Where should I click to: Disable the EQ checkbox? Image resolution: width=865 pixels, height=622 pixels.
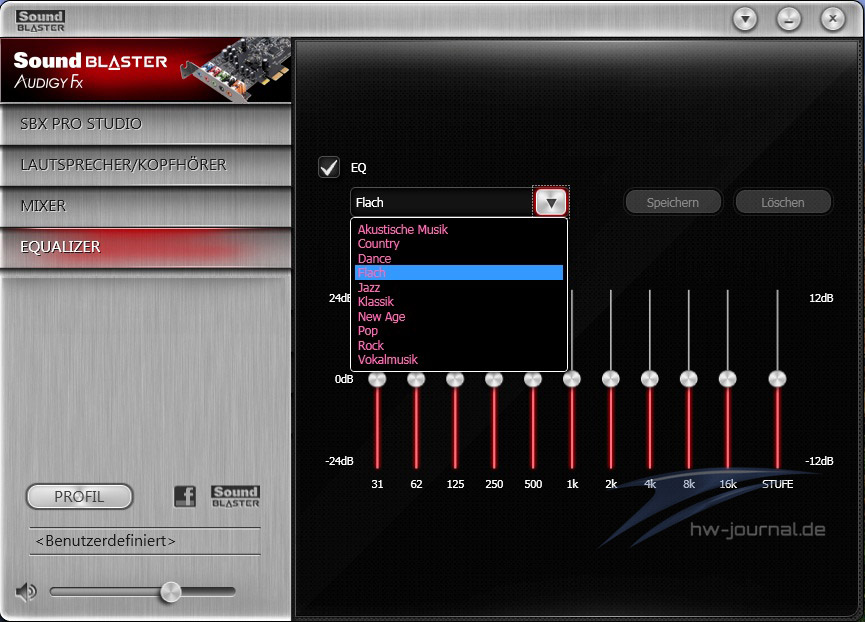coord(329,167)
